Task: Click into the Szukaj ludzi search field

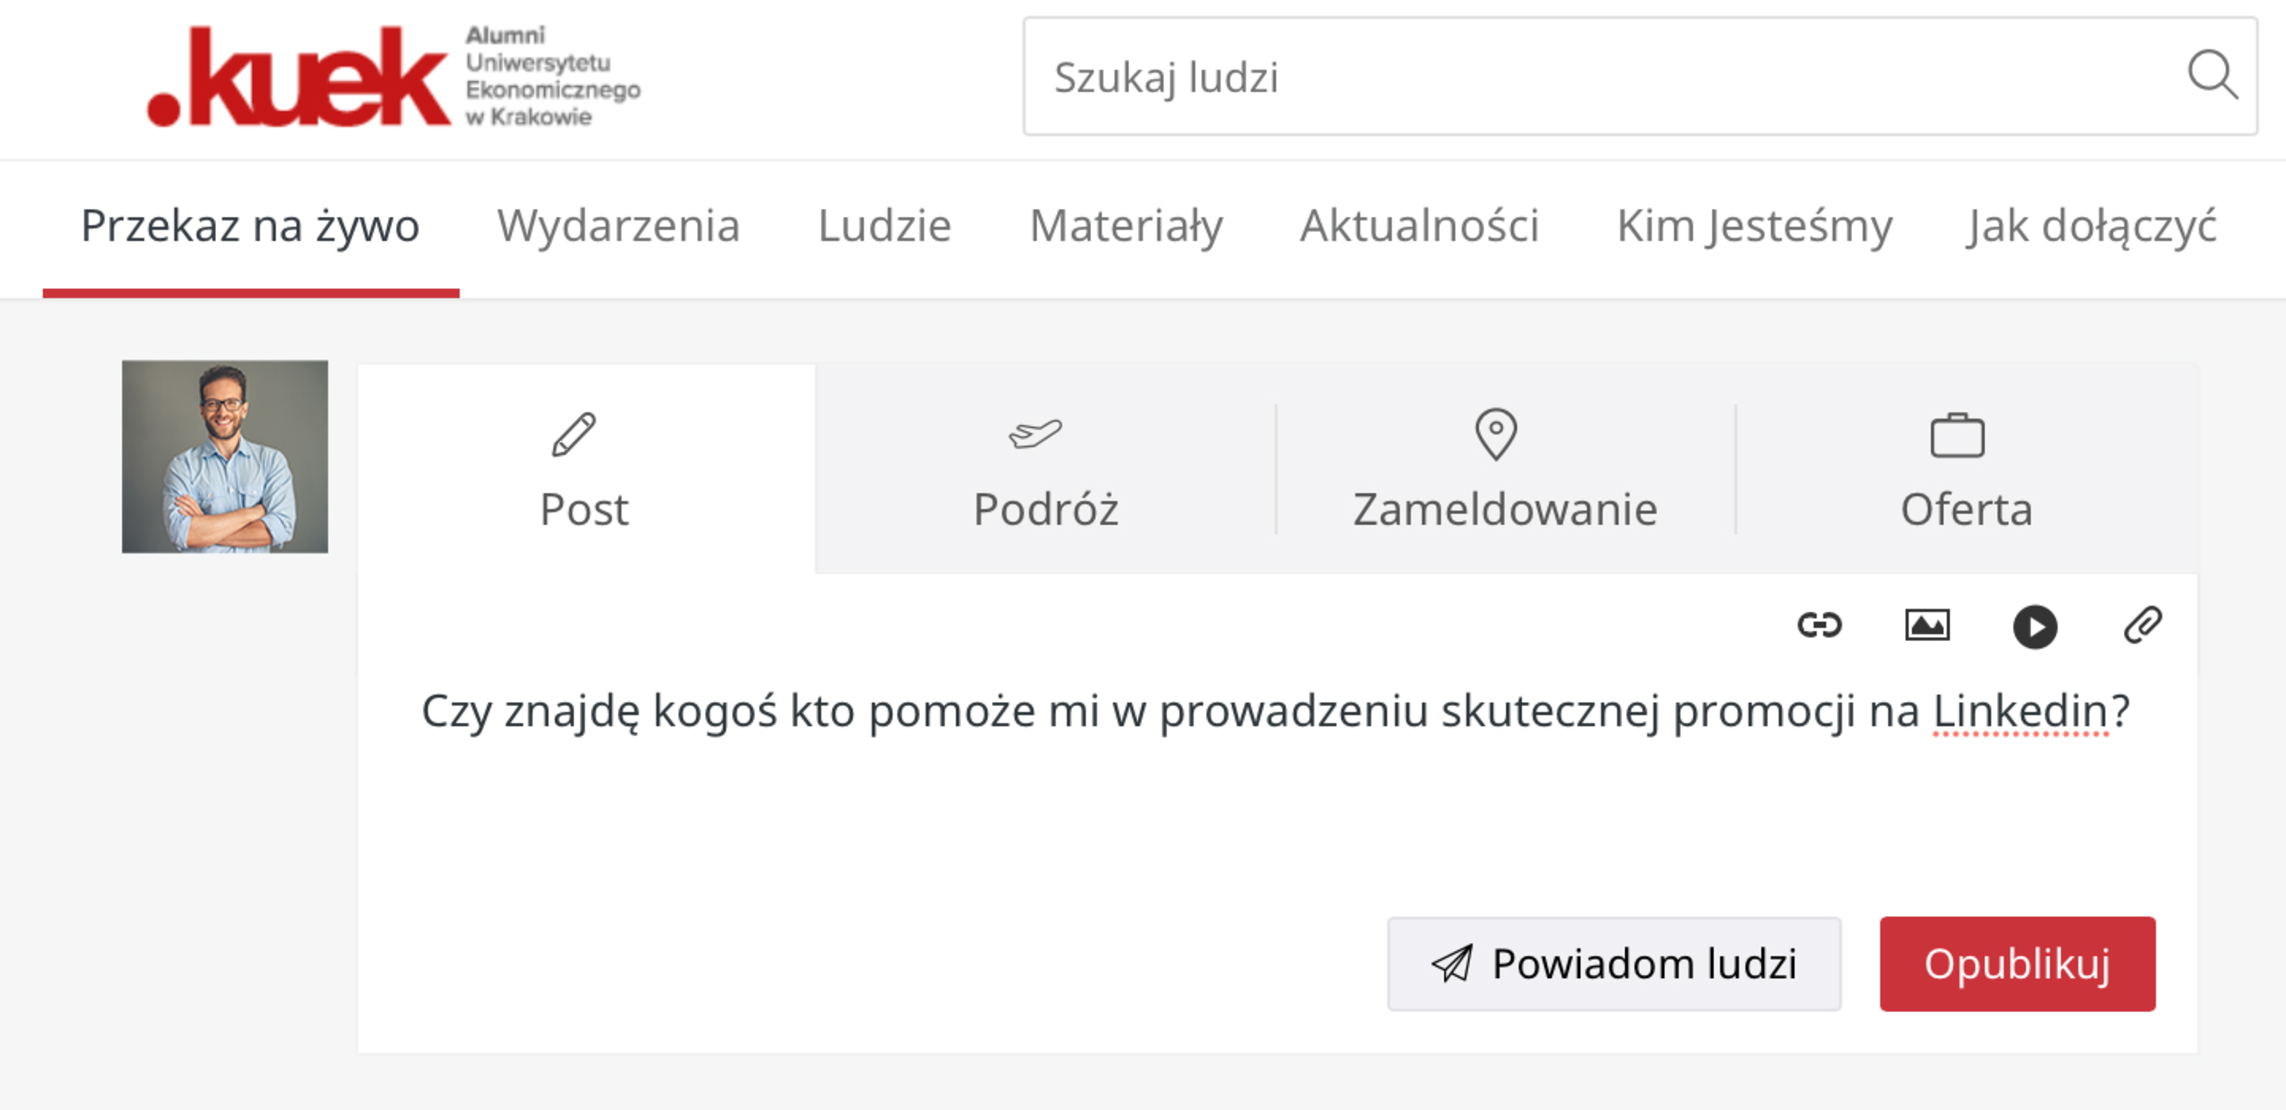Action: [1600, 77]
